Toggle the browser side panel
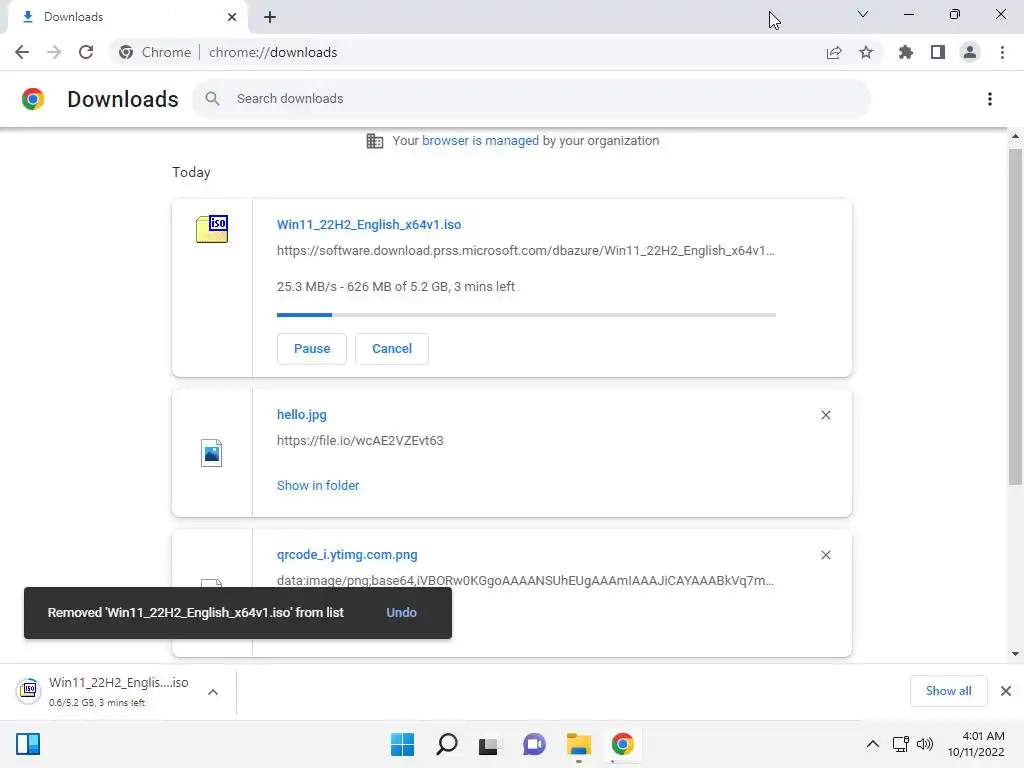 coord(938,52)
